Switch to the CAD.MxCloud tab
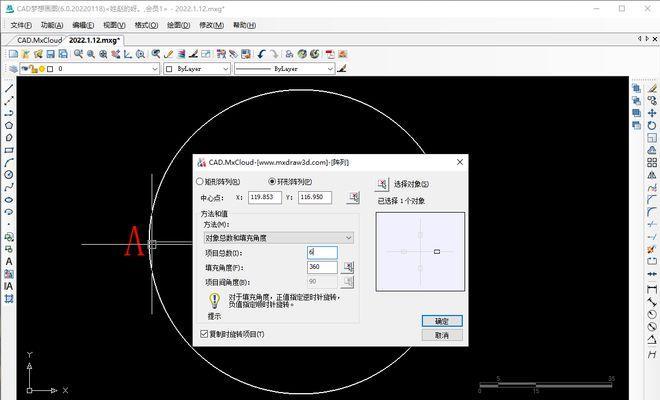660x400 pixels. [x=40, y=40]
